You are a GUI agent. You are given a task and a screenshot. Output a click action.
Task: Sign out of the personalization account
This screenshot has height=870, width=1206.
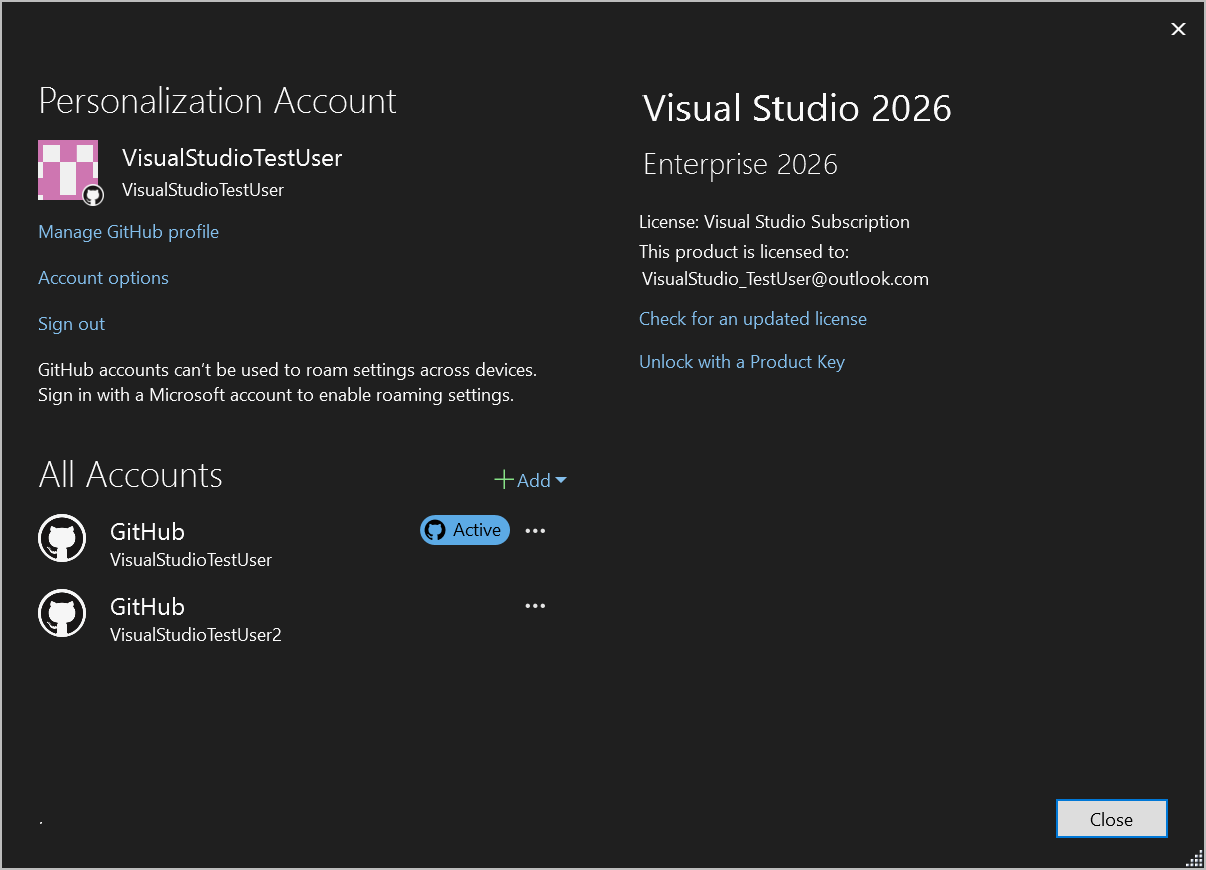point(71,323)
